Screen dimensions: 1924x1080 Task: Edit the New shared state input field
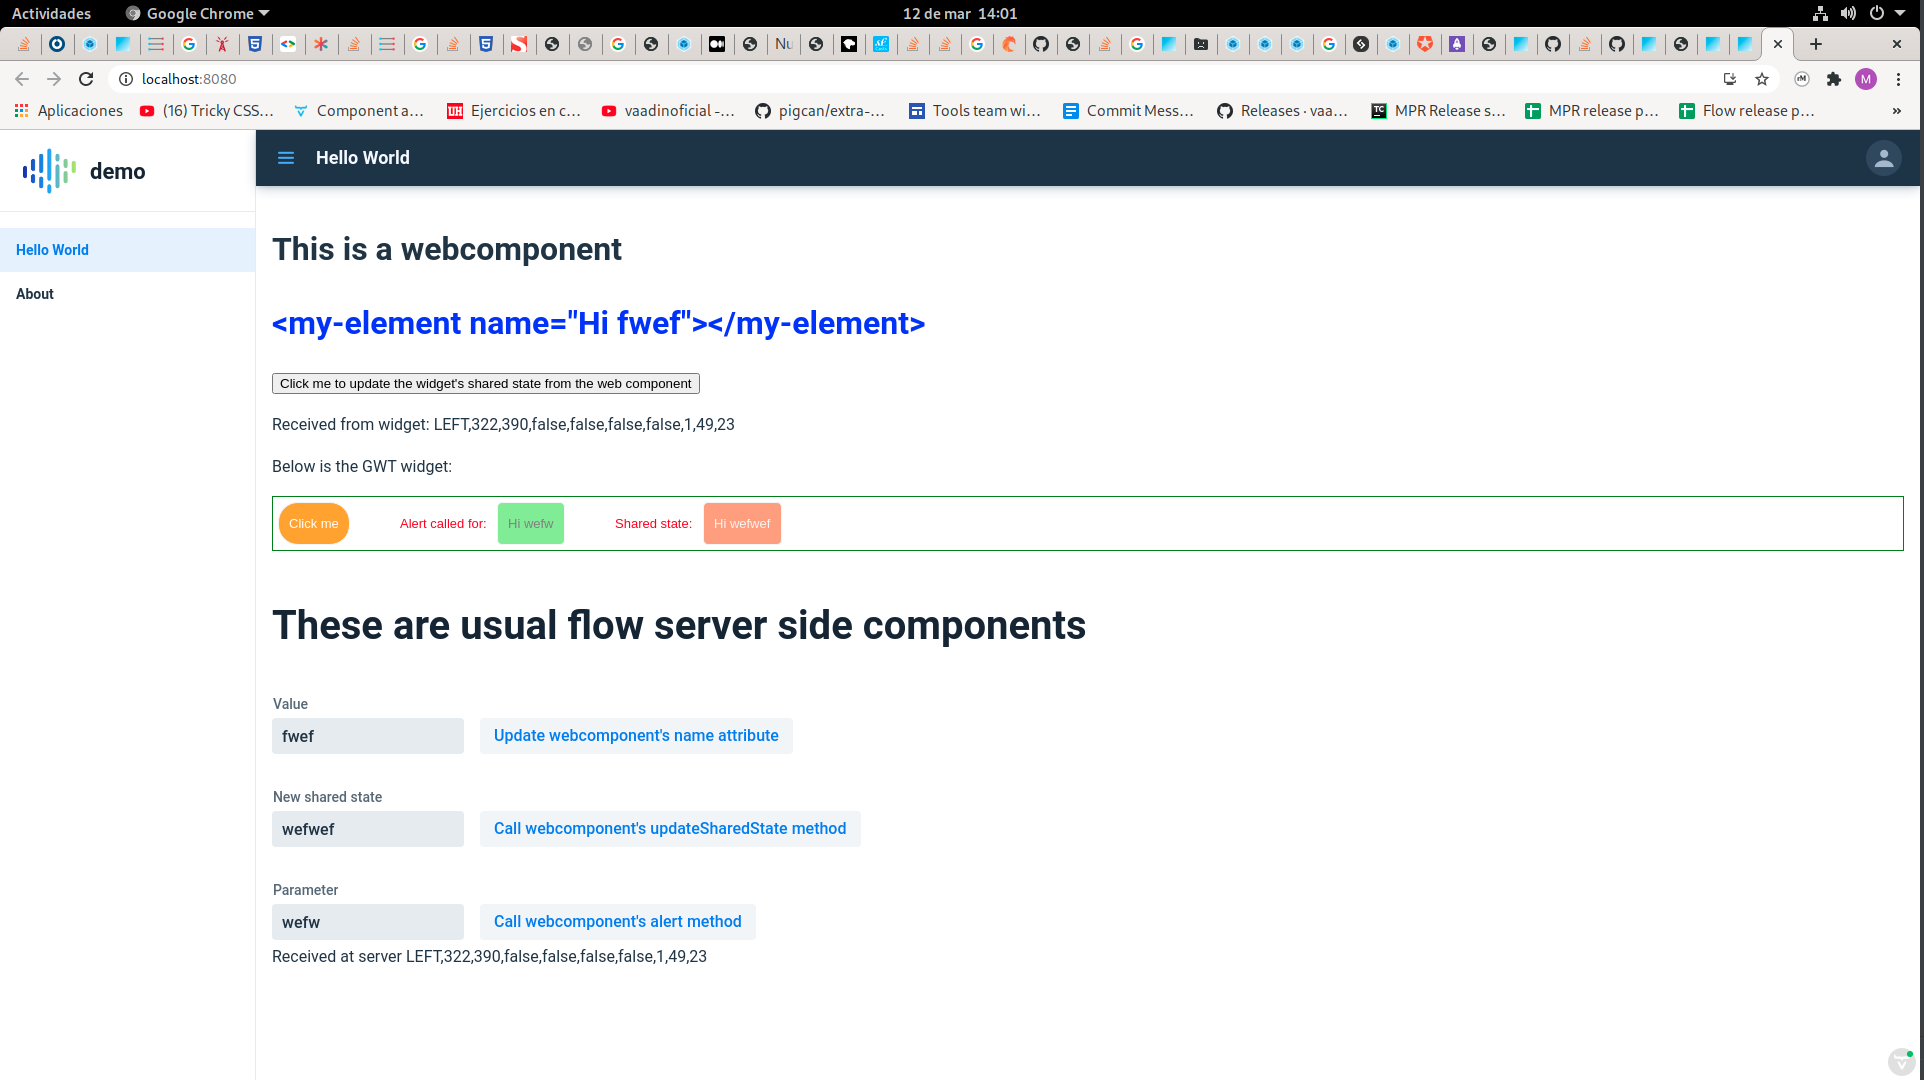point(367,829)
